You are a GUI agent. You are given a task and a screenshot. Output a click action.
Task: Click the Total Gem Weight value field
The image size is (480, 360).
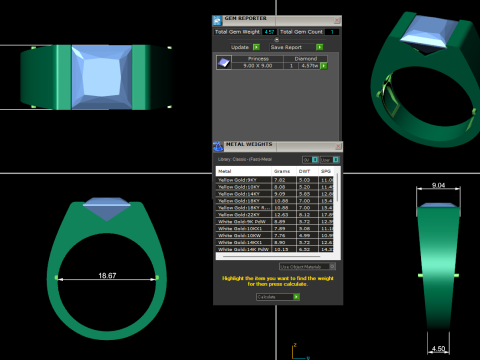pyautogui.click(x=269, y=32)
